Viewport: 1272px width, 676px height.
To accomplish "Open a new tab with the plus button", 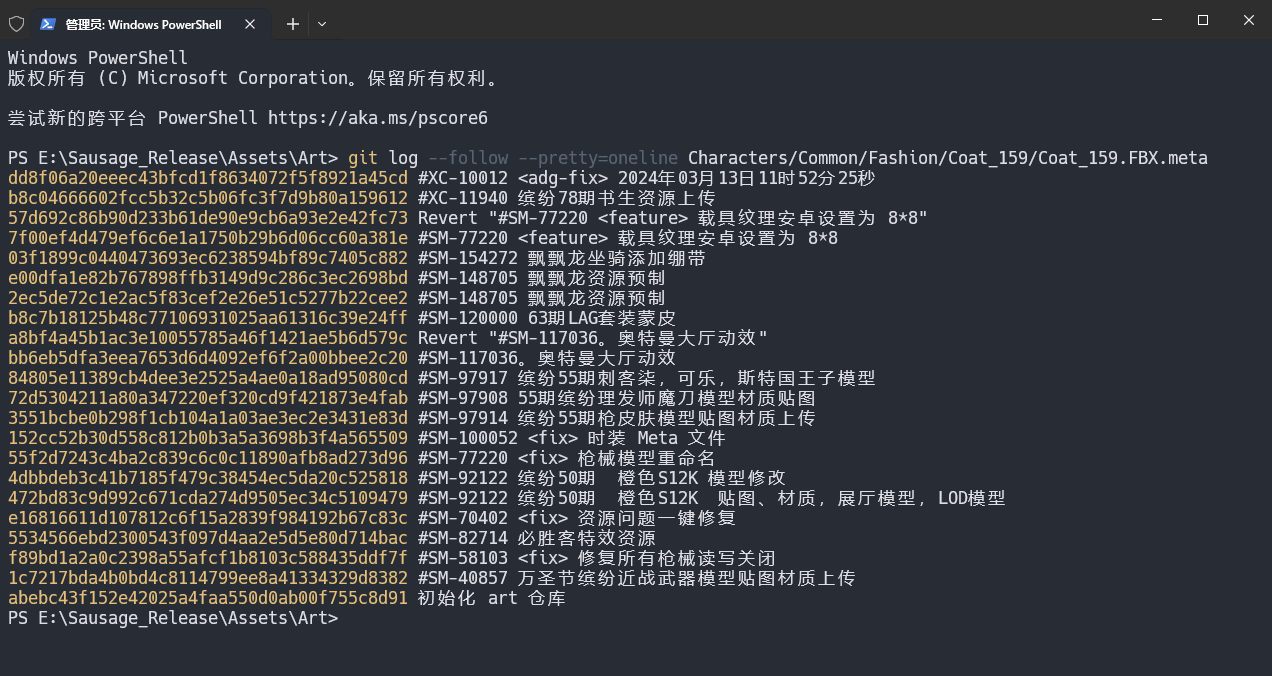I will coord(292,23).
